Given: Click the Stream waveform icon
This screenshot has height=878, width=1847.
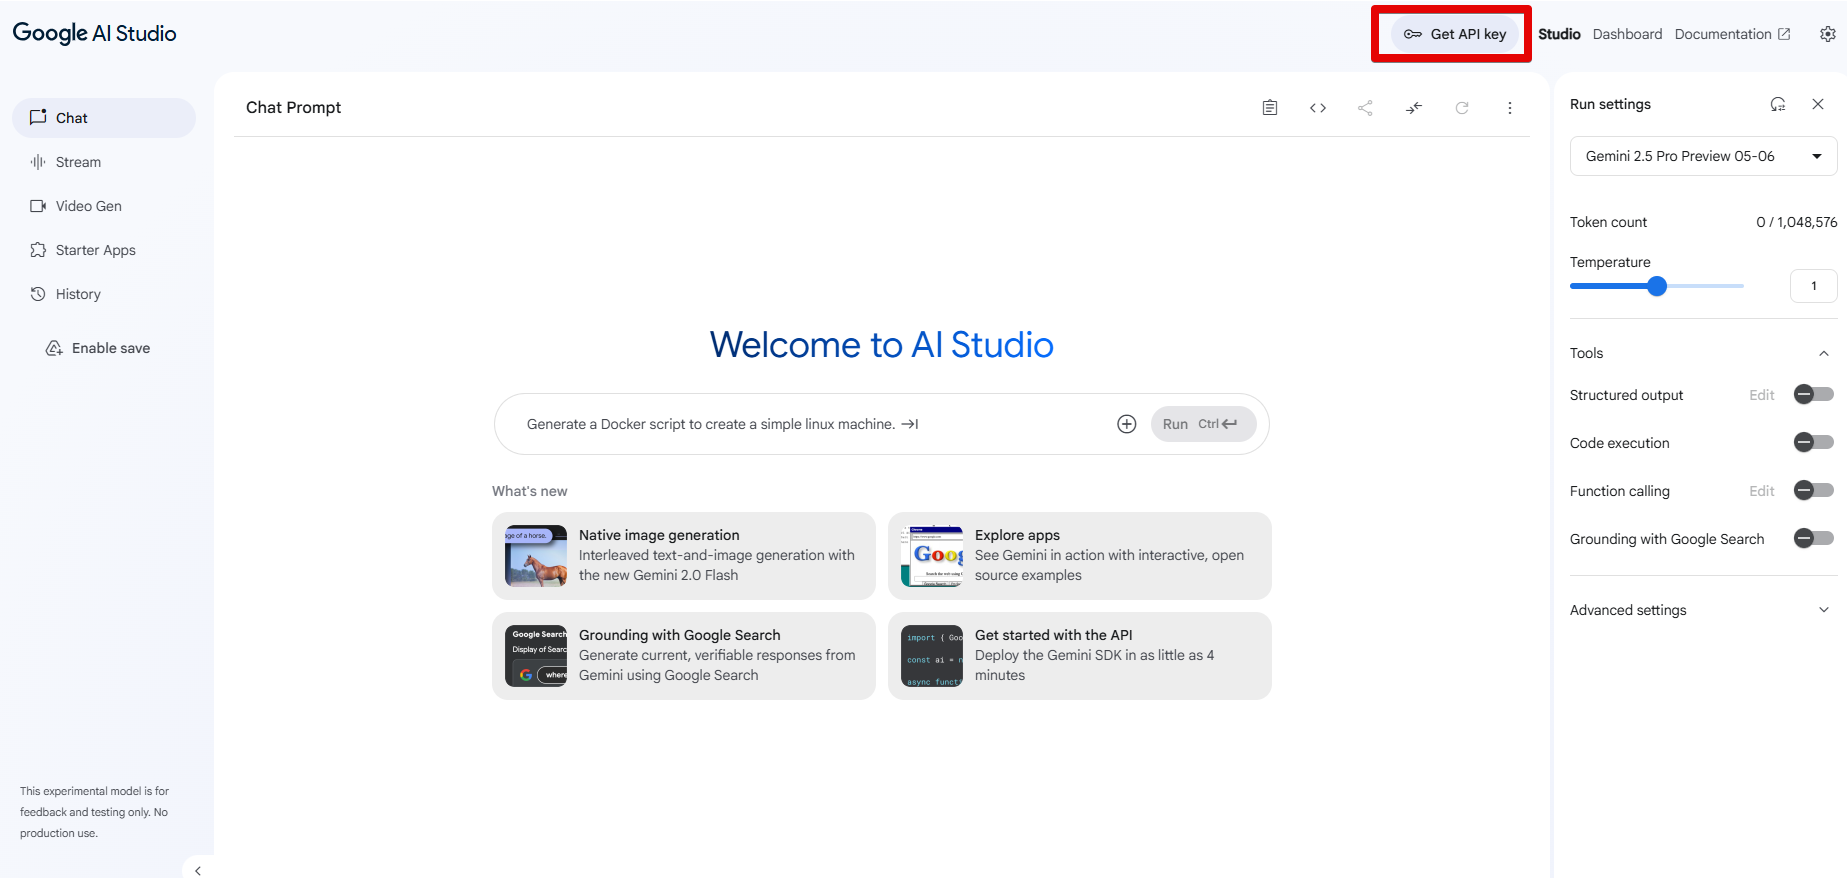Looking at the screenshot, I should click(38, 162).
